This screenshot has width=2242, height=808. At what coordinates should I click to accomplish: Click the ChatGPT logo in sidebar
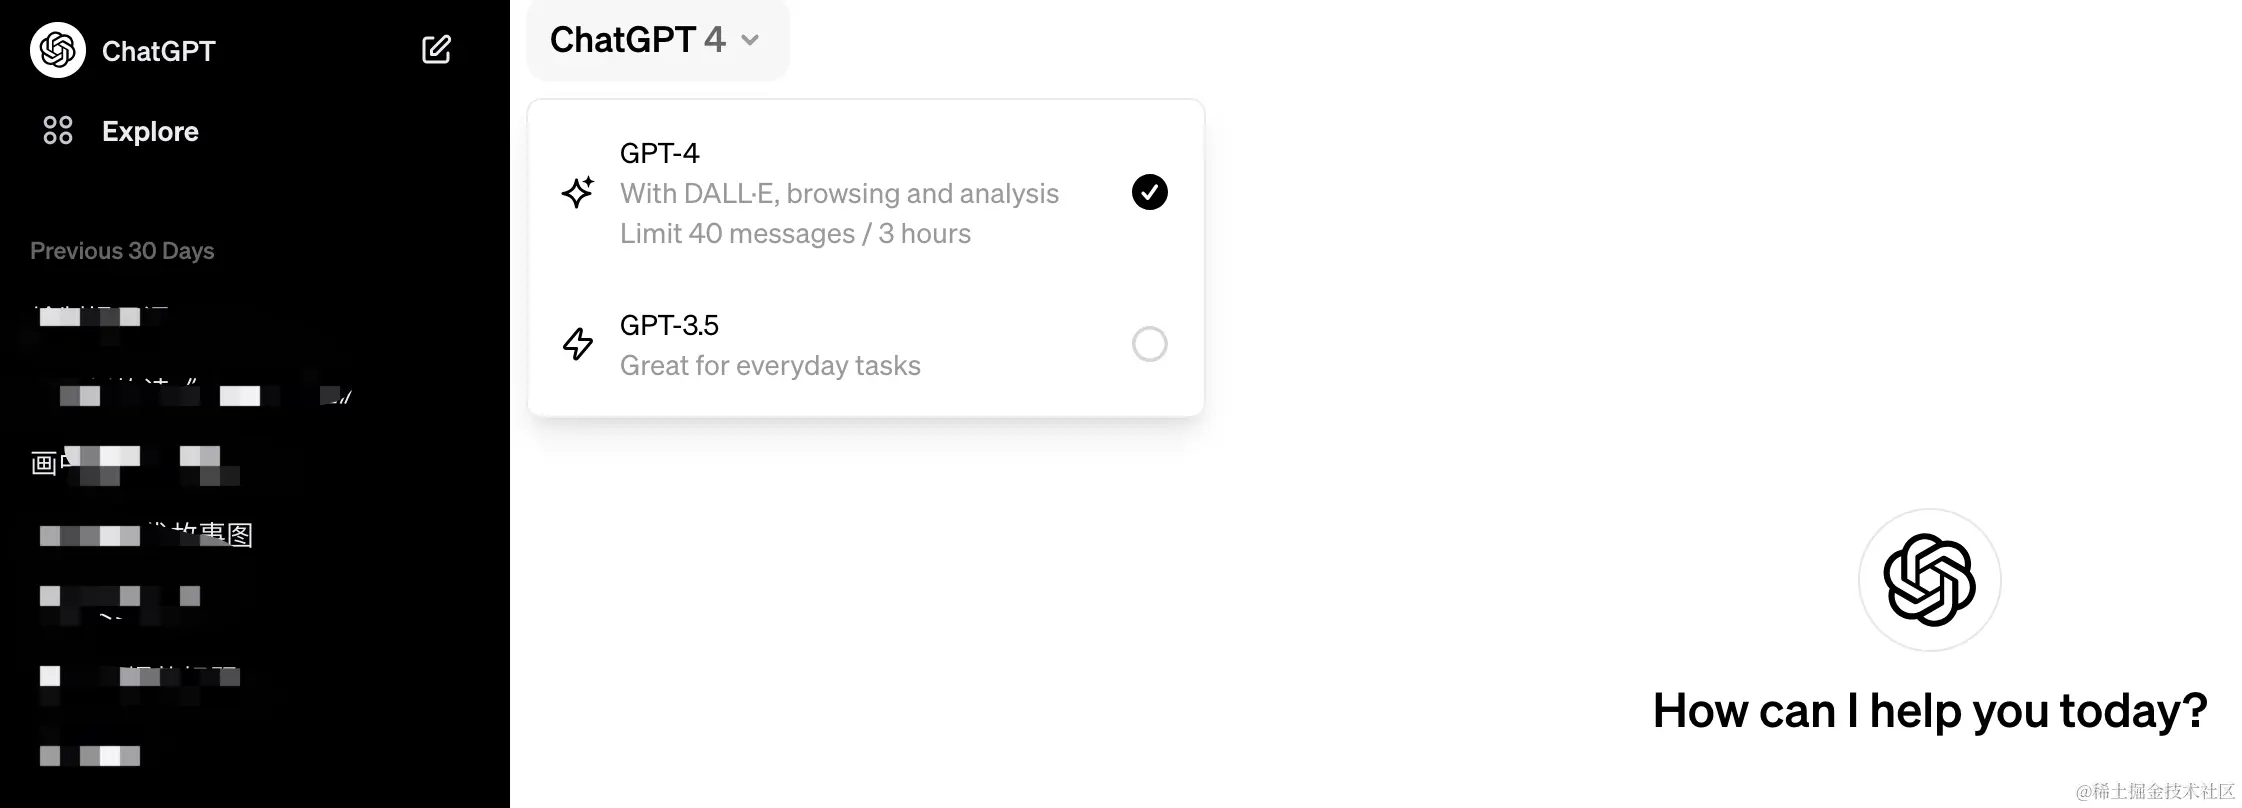pos(58,50)
